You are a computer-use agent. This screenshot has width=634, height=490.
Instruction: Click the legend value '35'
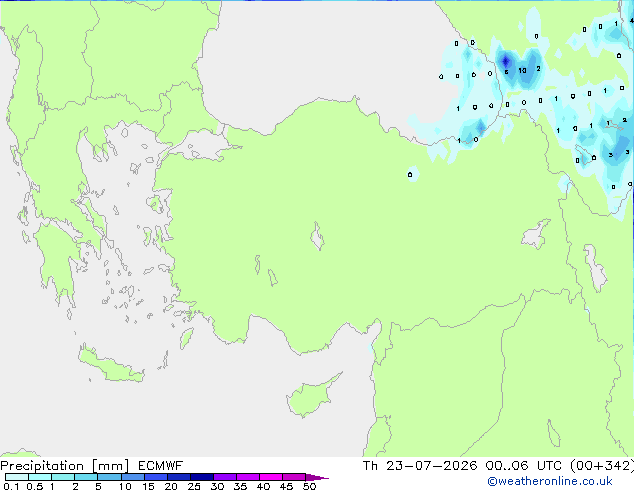click(x=240, y=486)
